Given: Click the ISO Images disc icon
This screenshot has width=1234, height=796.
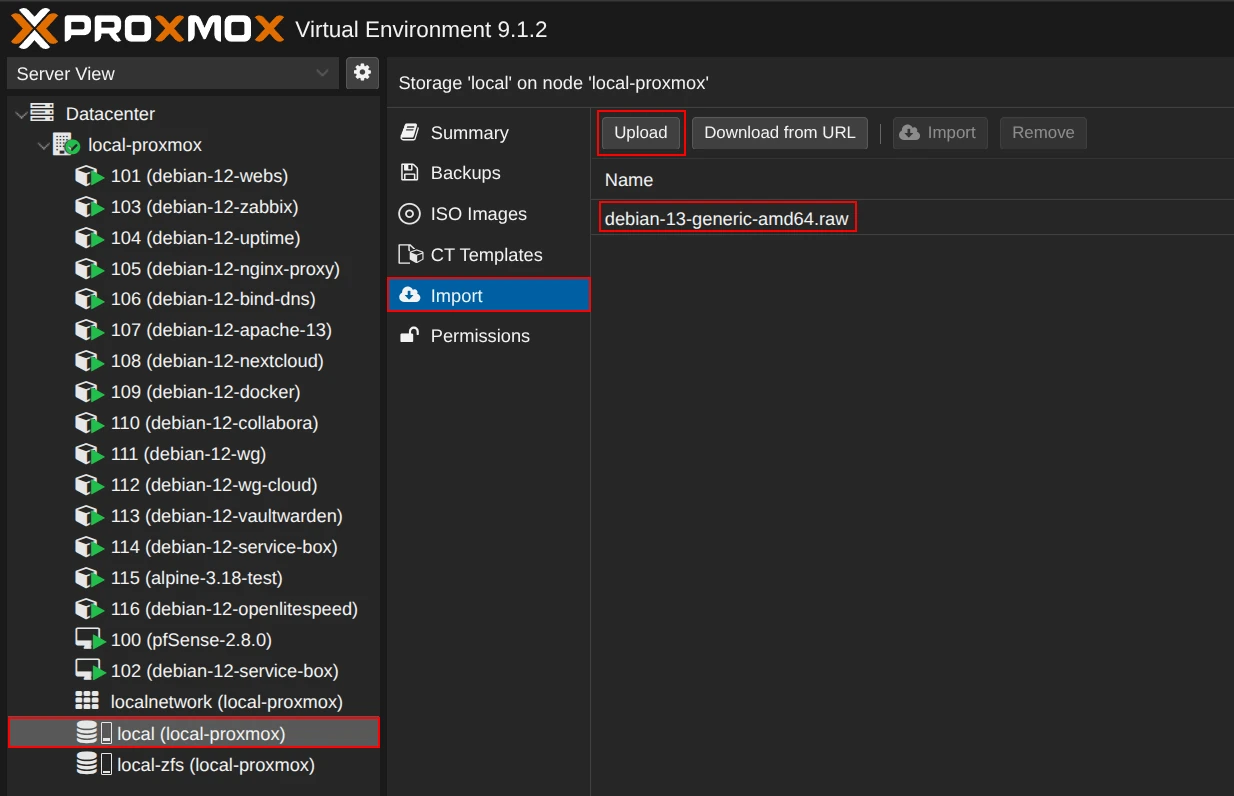Looking at the screenshot, I should click(409, 214).
